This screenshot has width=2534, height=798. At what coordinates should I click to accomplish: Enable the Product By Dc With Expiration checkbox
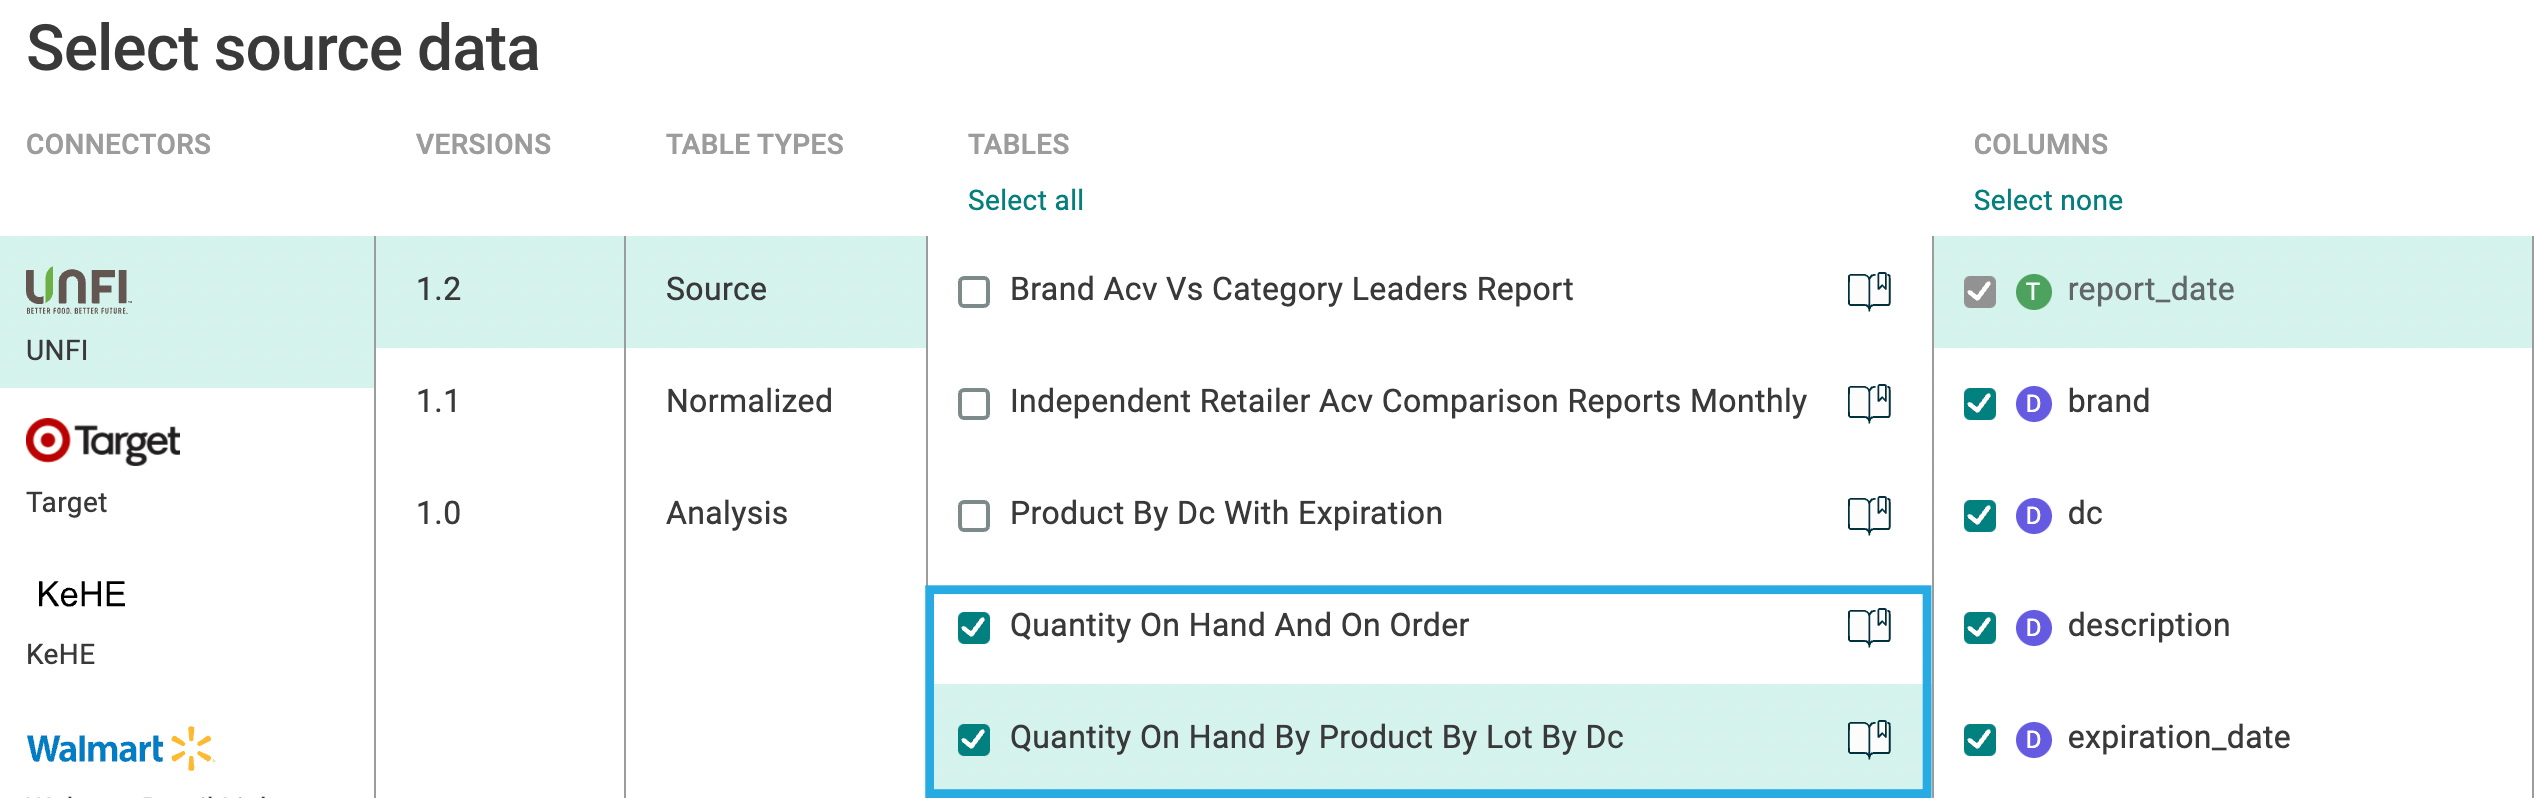(974, 516)
